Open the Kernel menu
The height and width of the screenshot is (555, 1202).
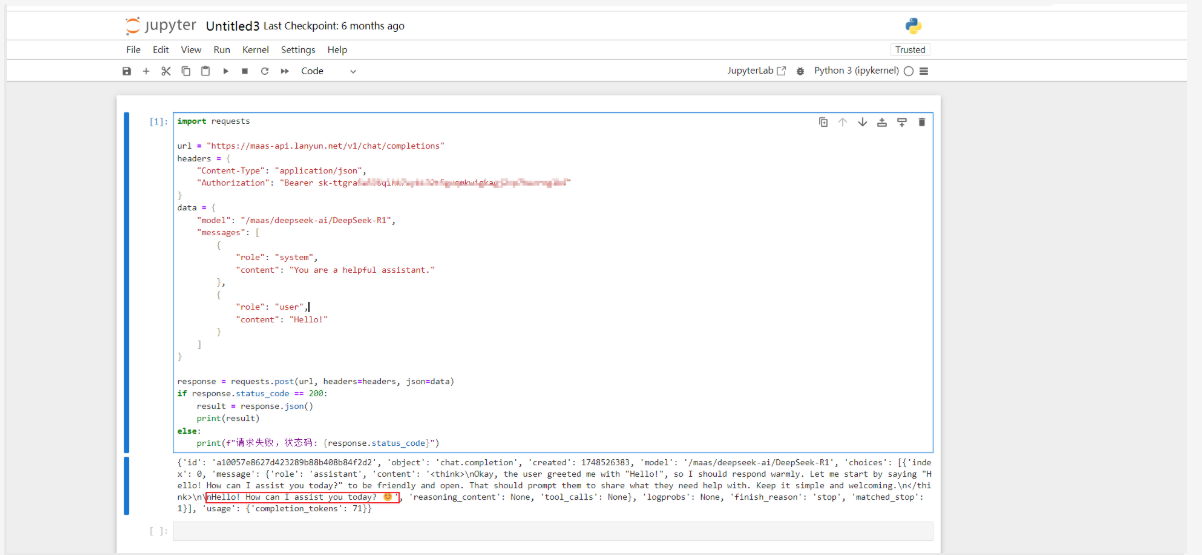(x=255, y=50)
